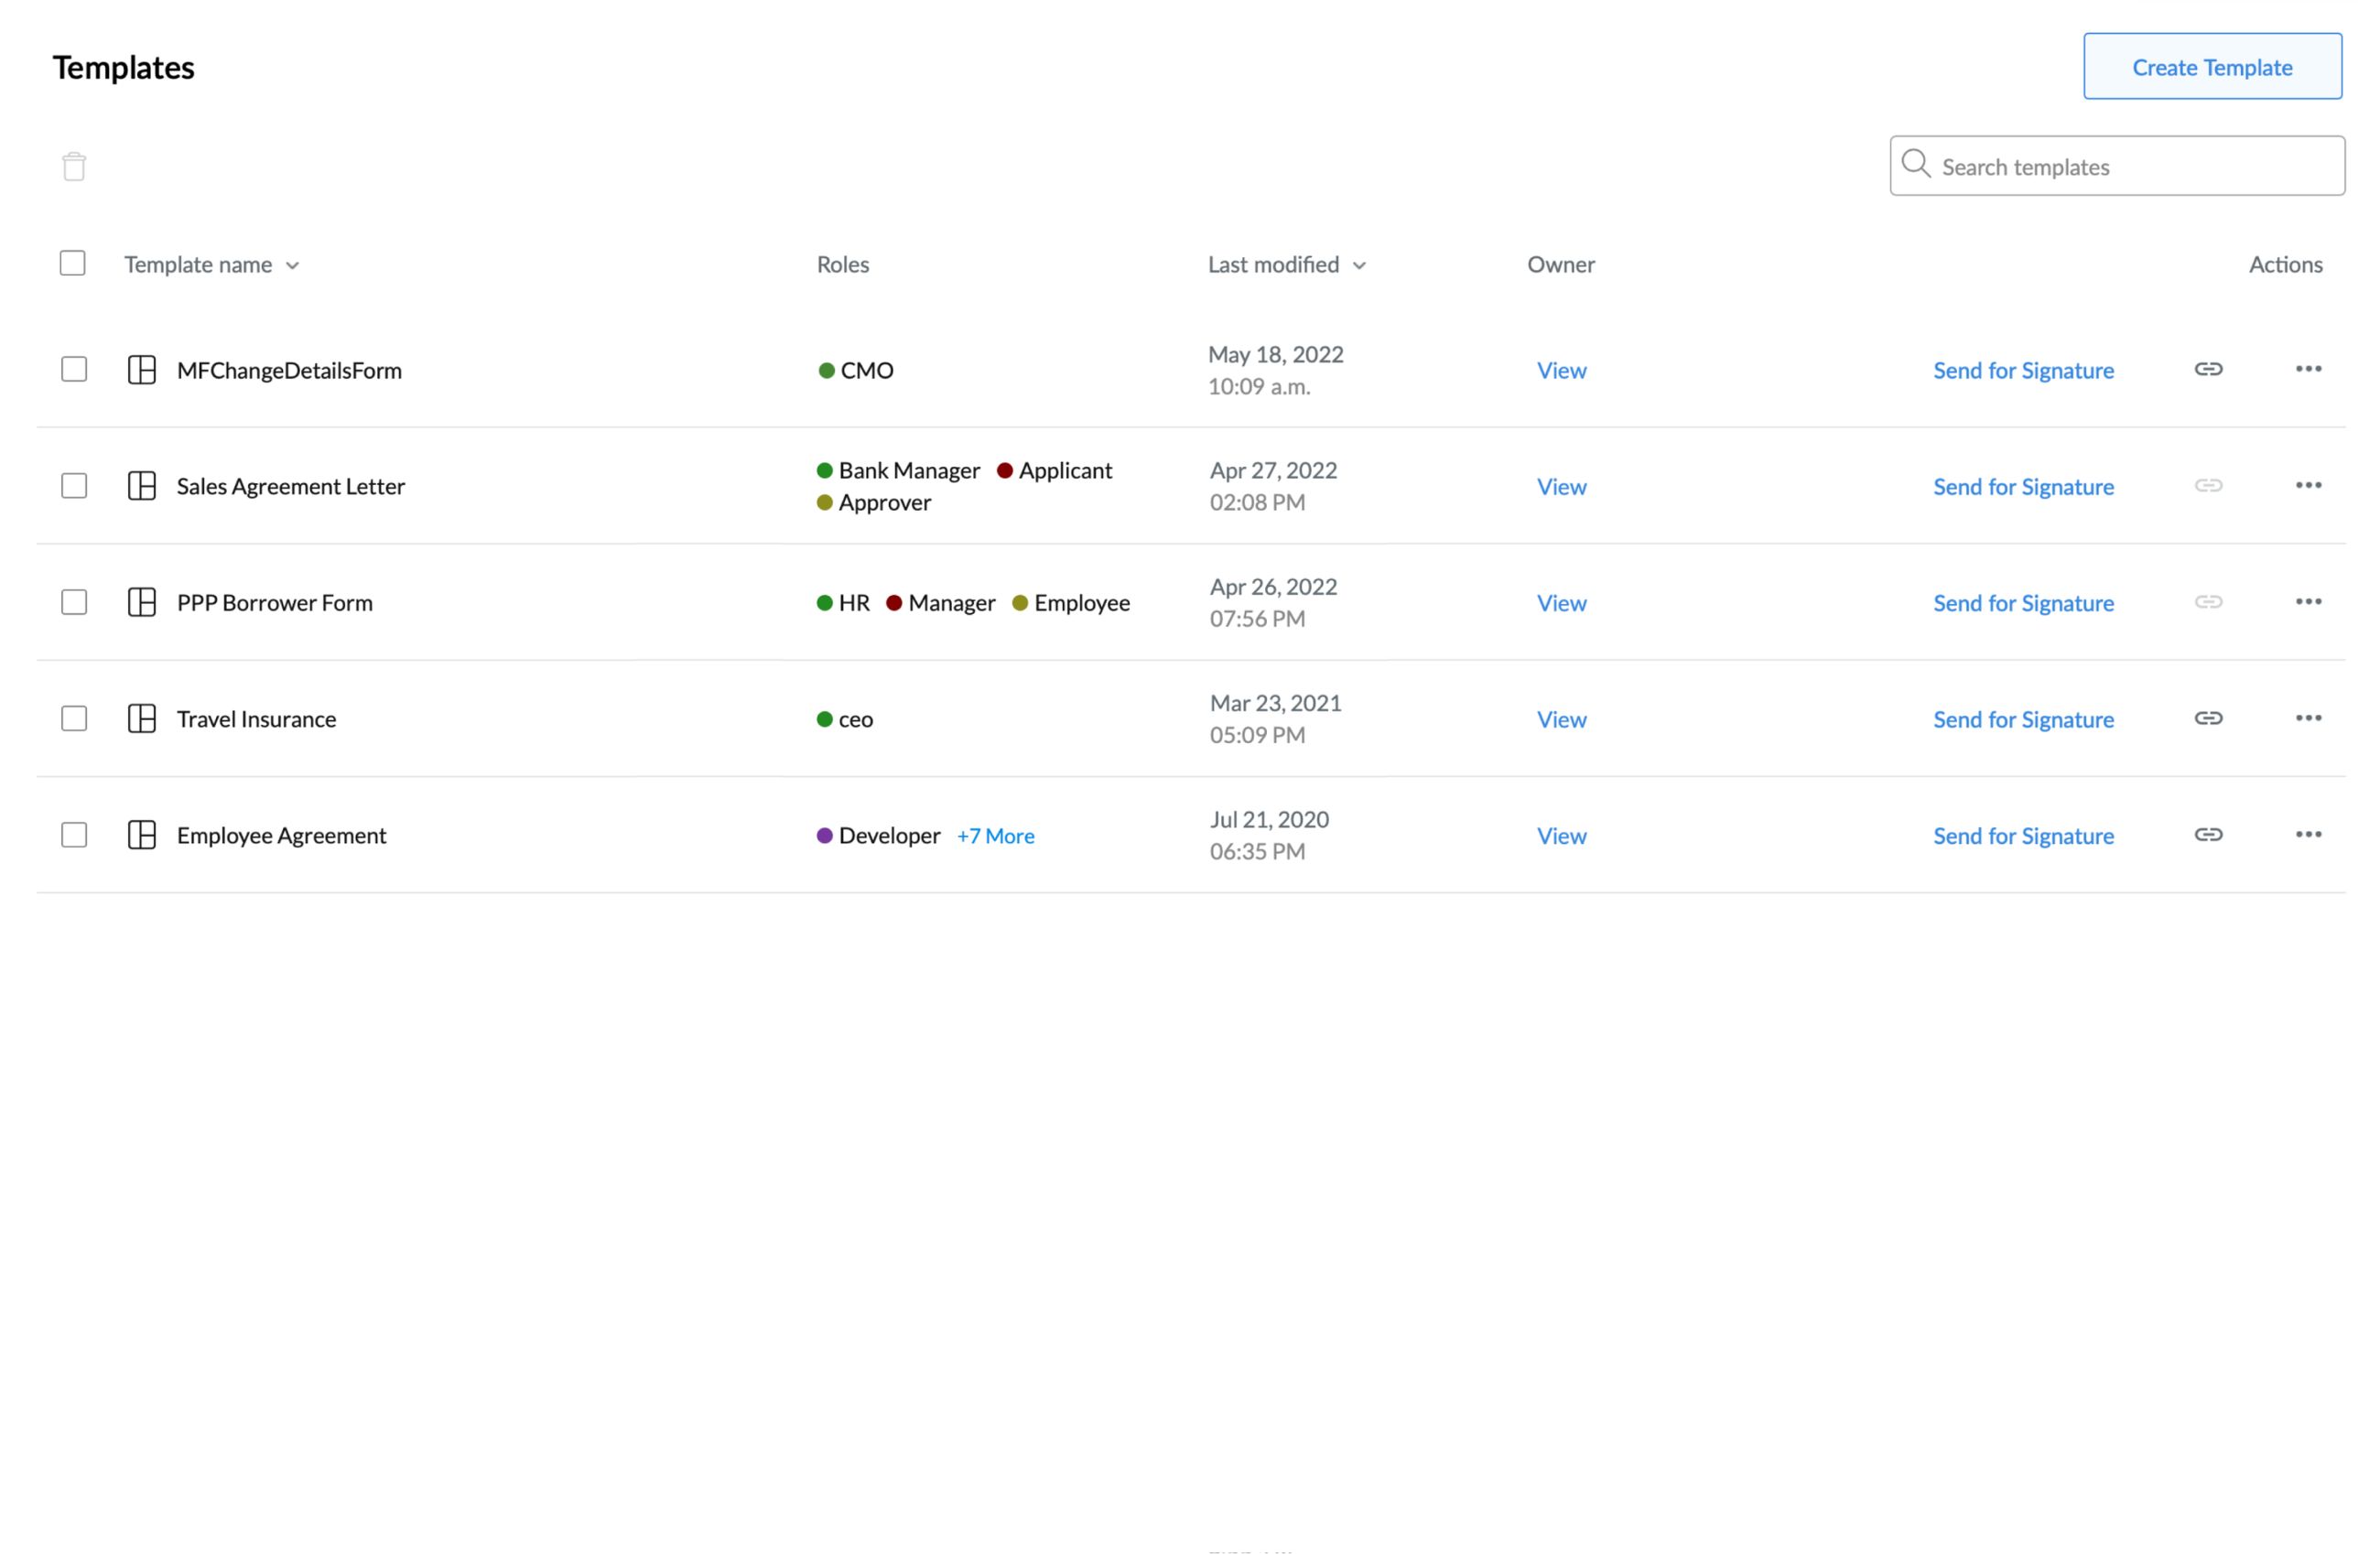Open three-dot menu for Employee Agreement
Image resolution: width=2380 pixels, height=1554 pixels.
pyautogui.click(x=2308, y=834)
